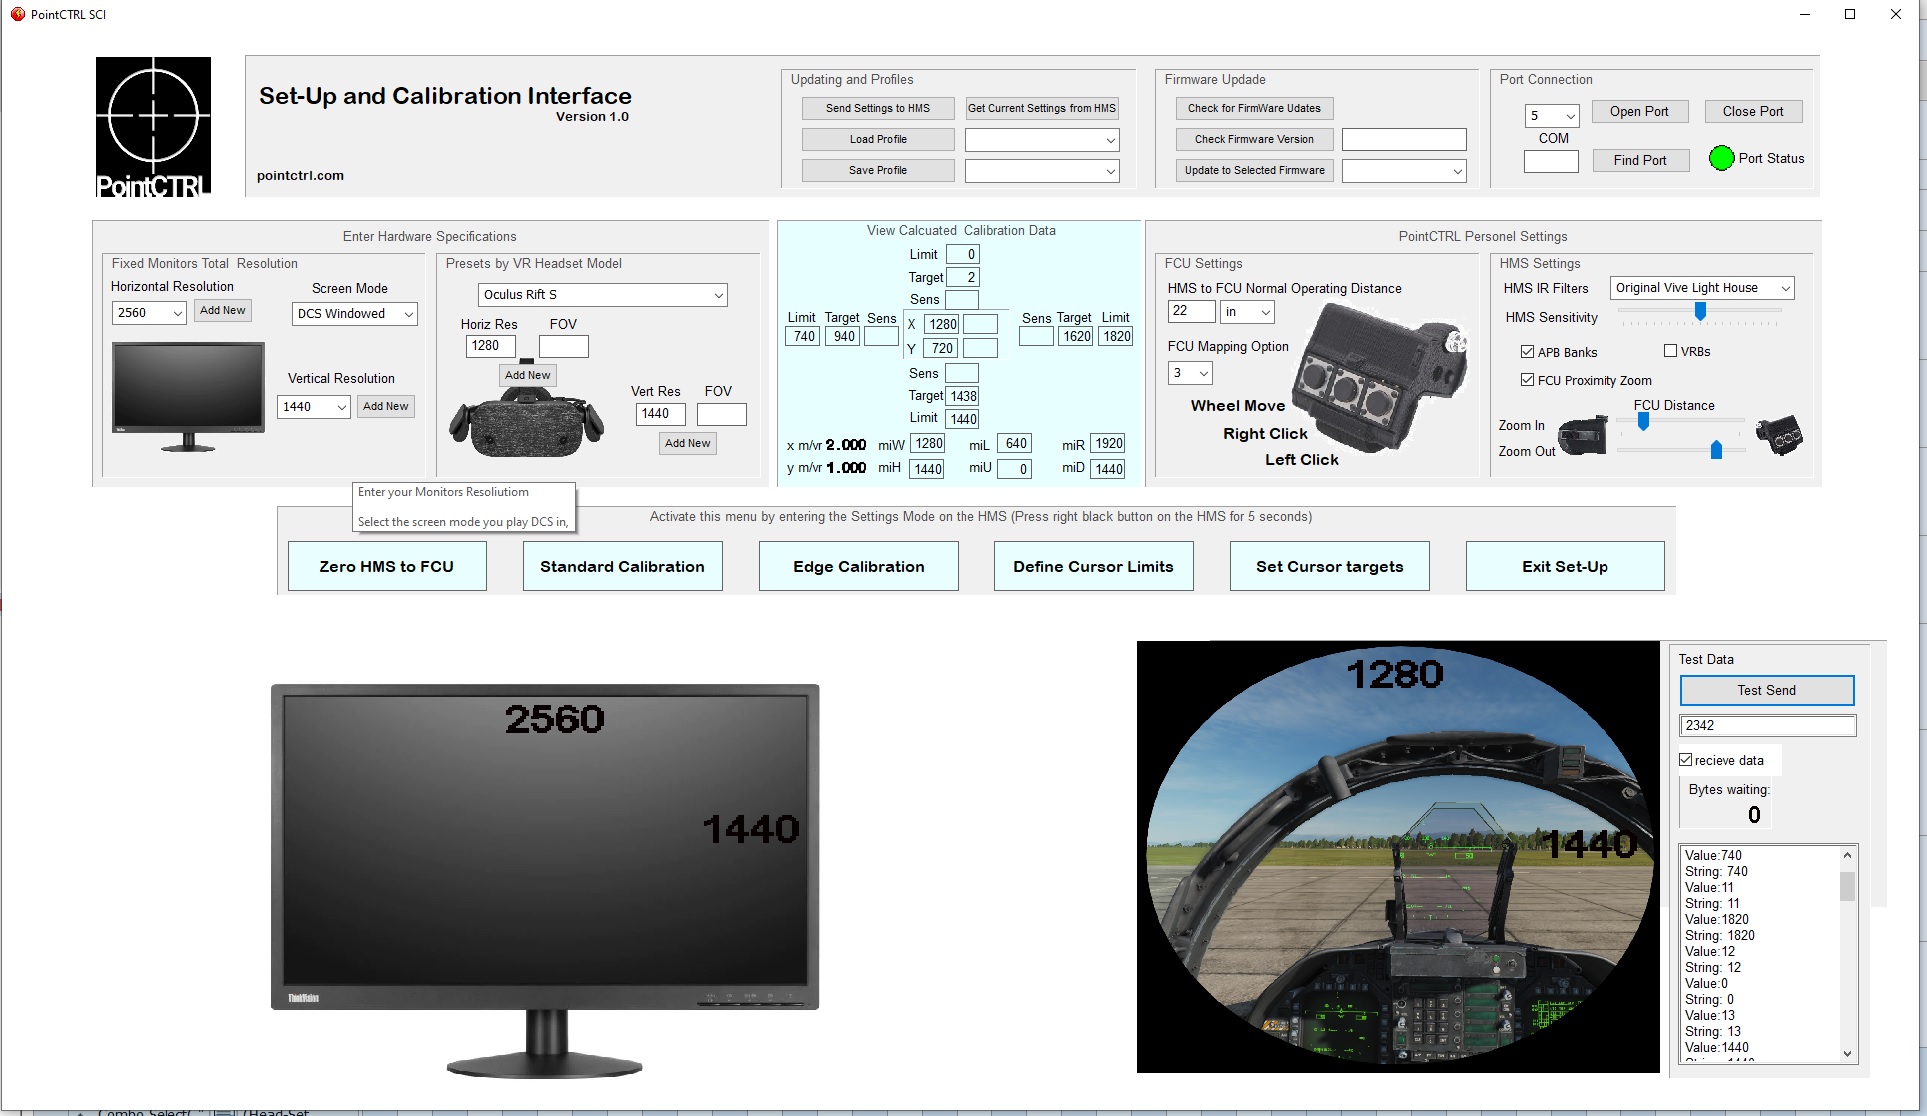Open the Screen Mode DCS Windowed dropdown
Viewport: 1927px width, 1116px height.
click(x=355, y=314)
